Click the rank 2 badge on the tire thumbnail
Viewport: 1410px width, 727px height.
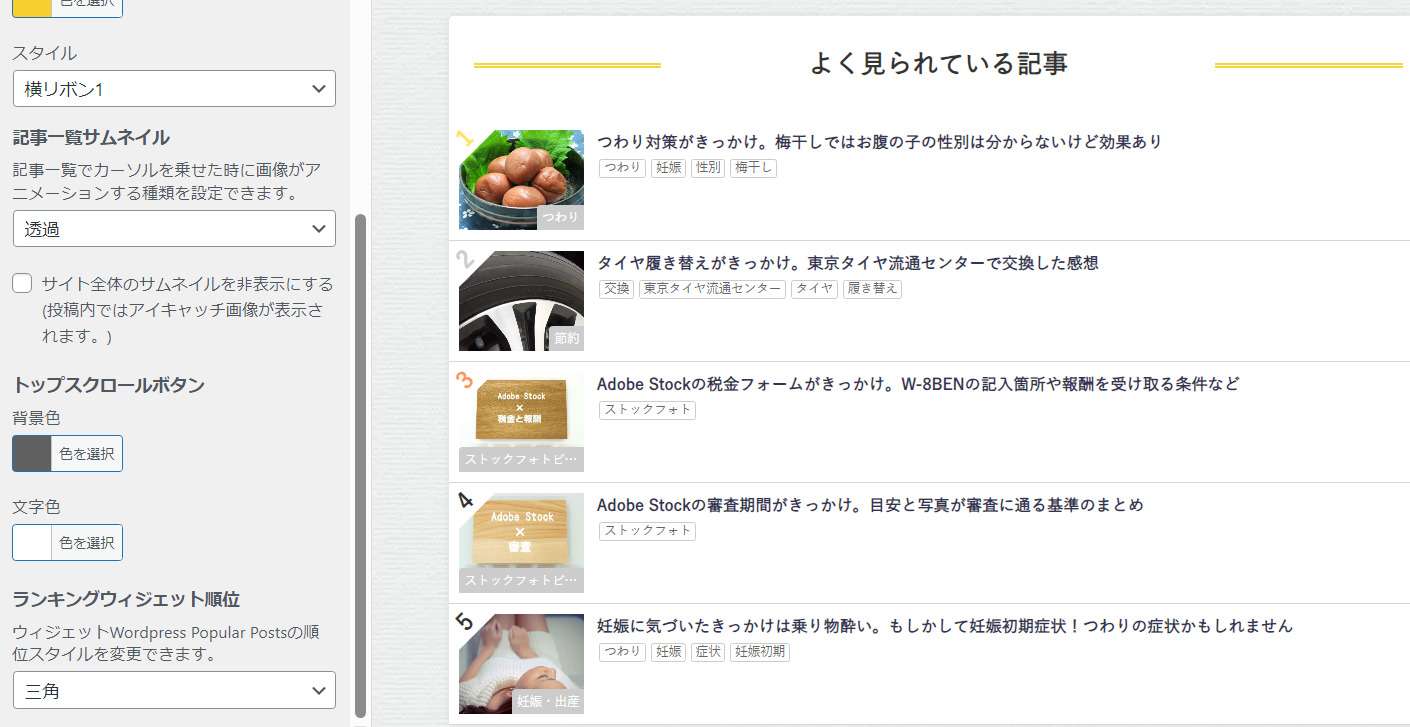coord(464,260)
